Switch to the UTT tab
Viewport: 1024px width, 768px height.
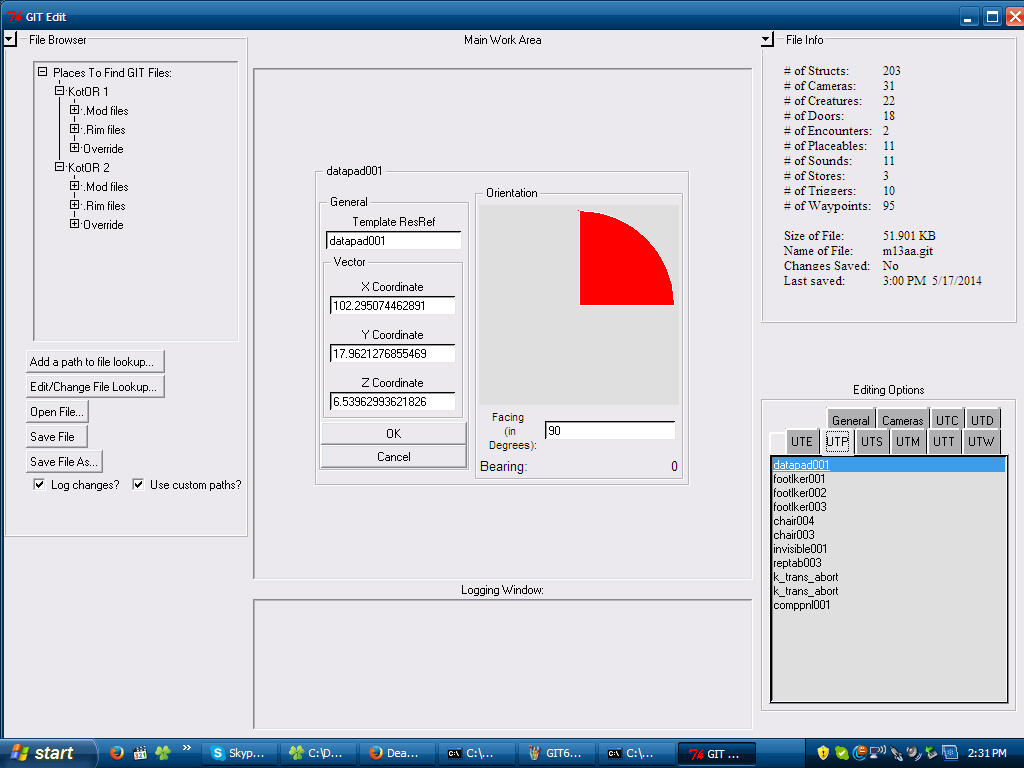coord(944,441)
